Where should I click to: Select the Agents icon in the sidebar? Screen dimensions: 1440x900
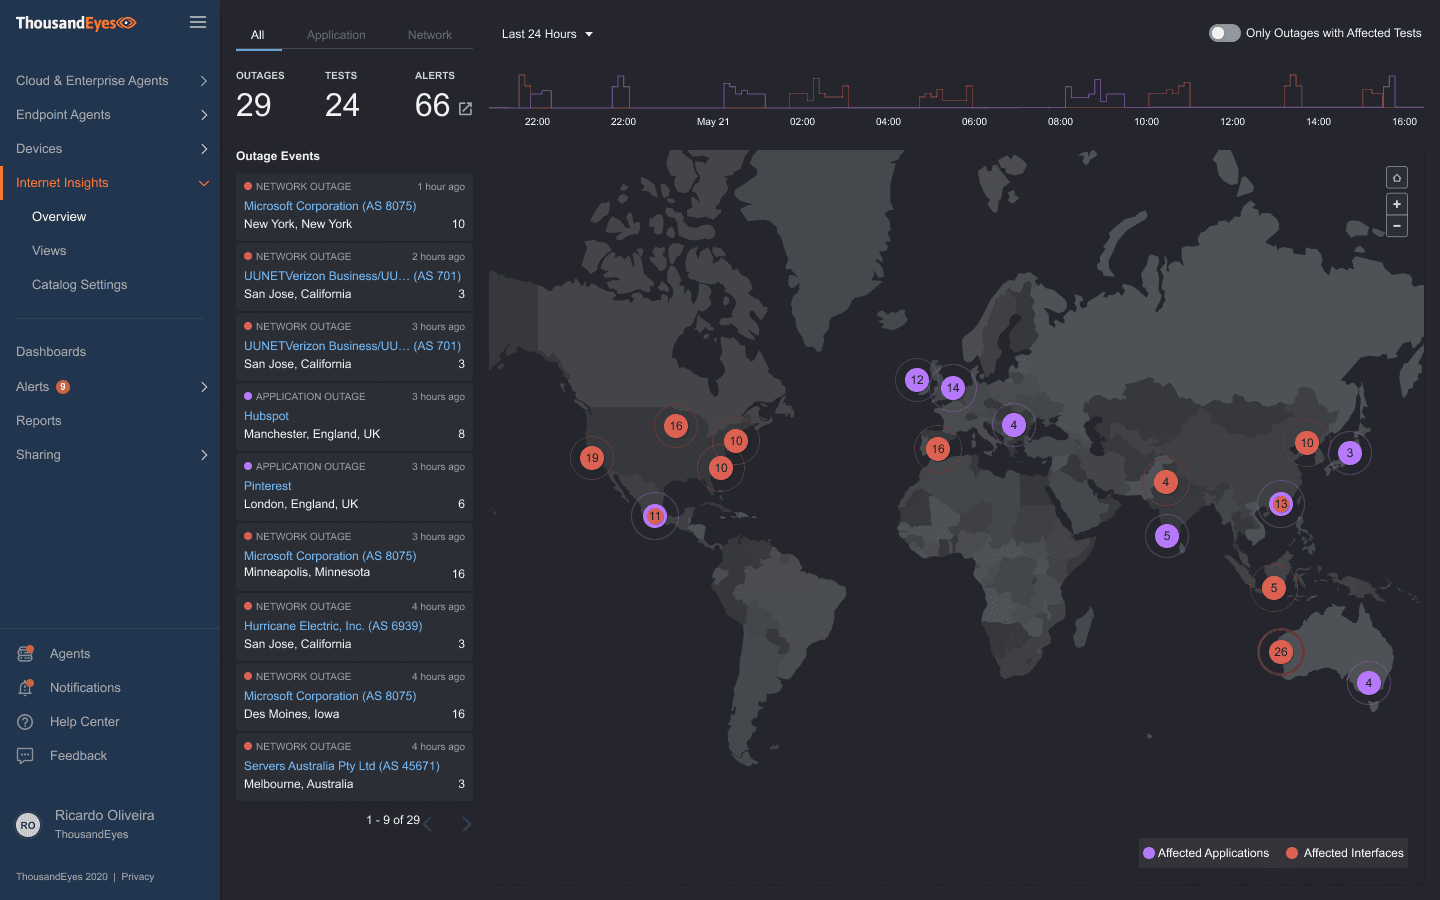coord(24,653)
